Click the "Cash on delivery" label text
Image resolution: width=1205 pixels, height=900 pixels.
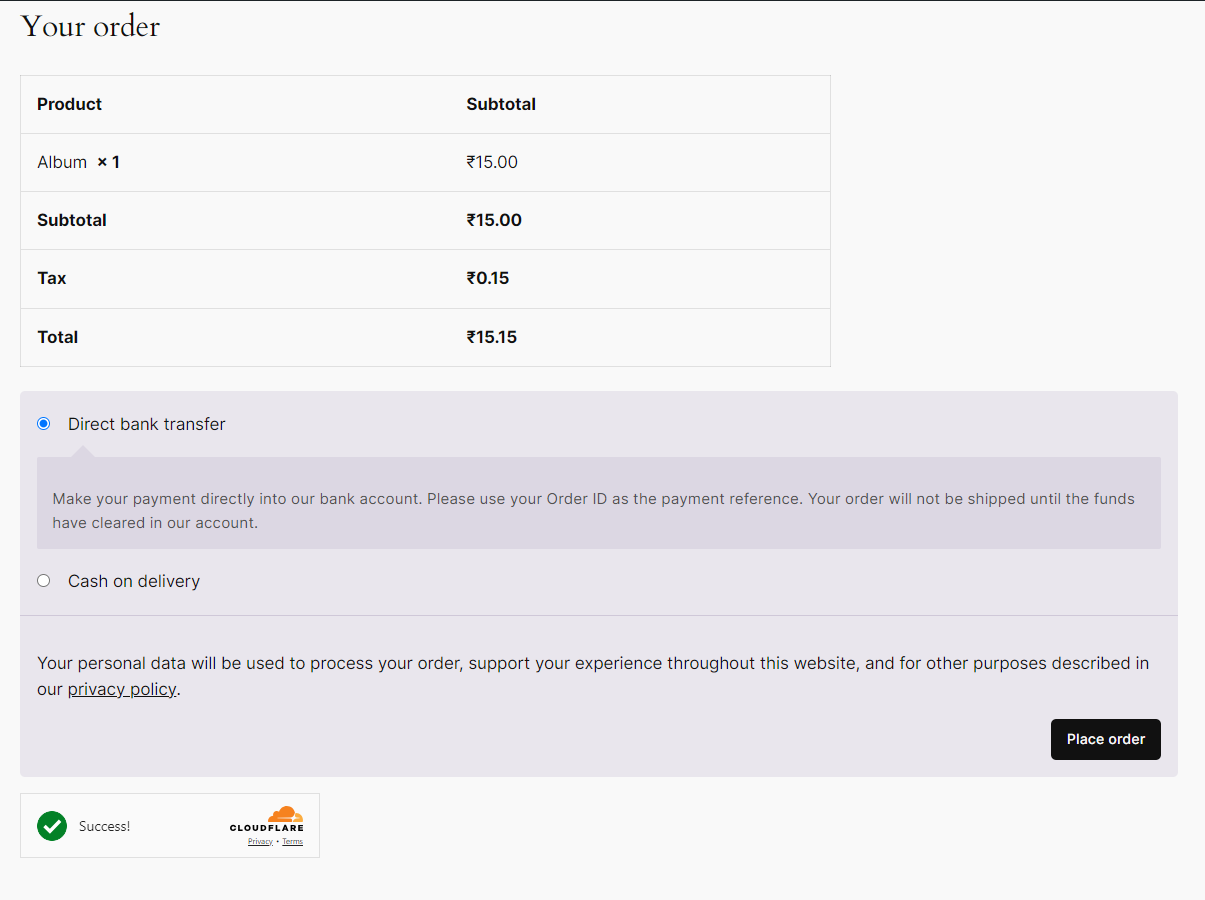[x=134, y=581]
